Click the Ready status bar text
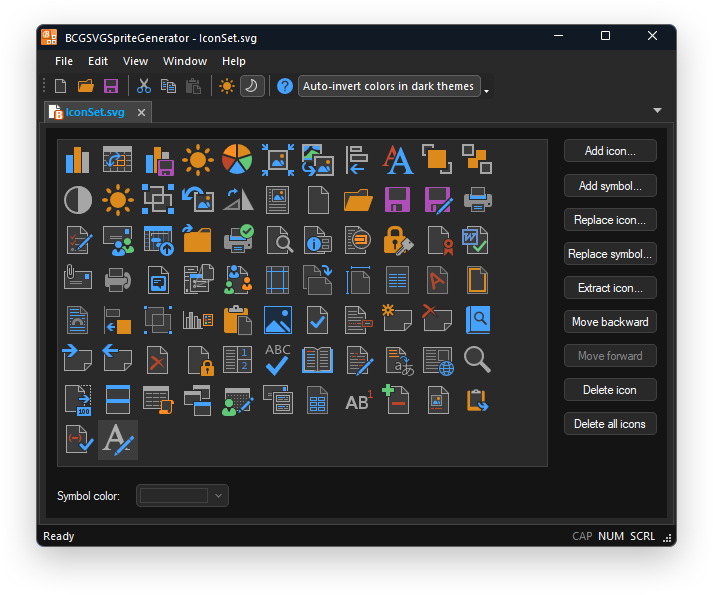Image resolution: width=713 pixels, height=595 pixels. click(59, 536)
